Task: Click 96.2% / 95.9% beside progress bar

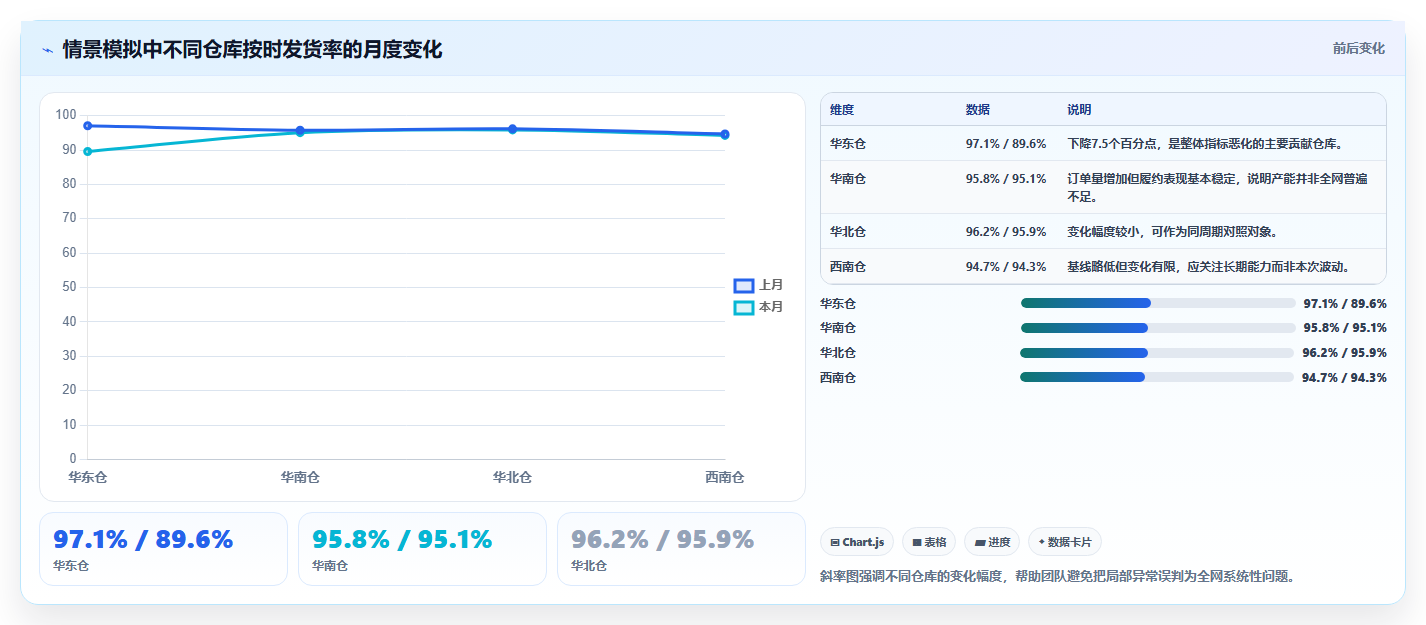Action: click(x=1344, y=353)
